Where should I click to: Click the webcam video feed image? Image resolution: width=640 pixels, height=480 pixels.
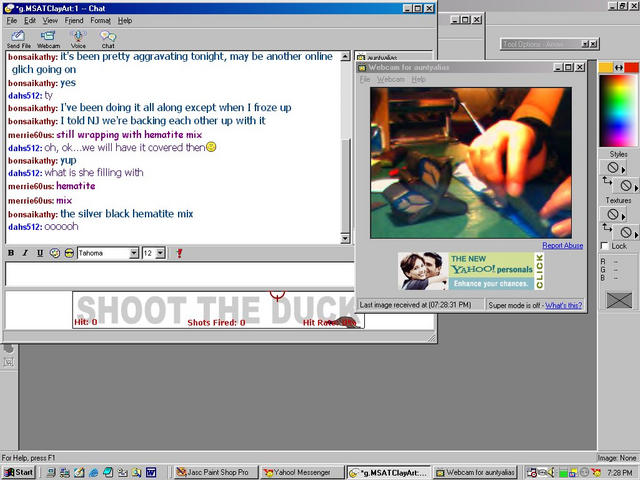(x=471, y=163)
